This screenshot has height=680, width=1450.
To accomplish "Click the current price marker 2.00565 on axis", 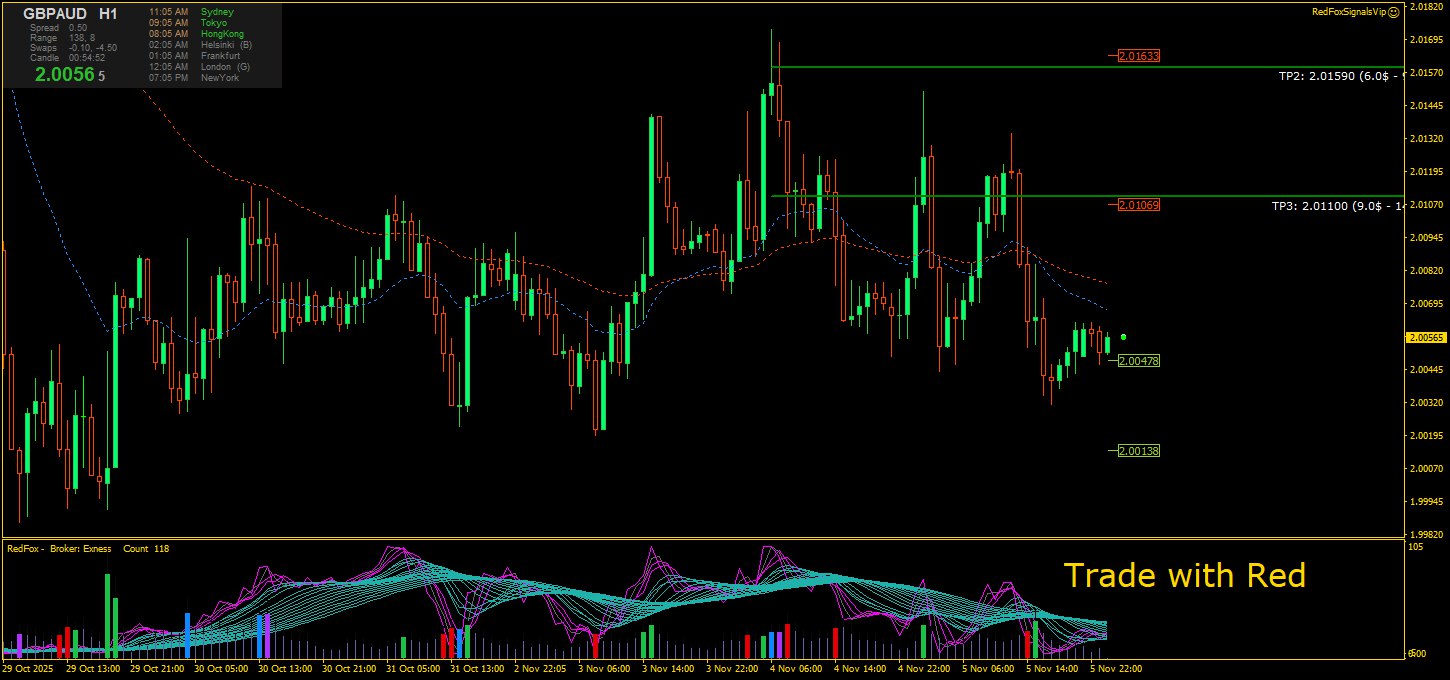I will coord(1426,338).
